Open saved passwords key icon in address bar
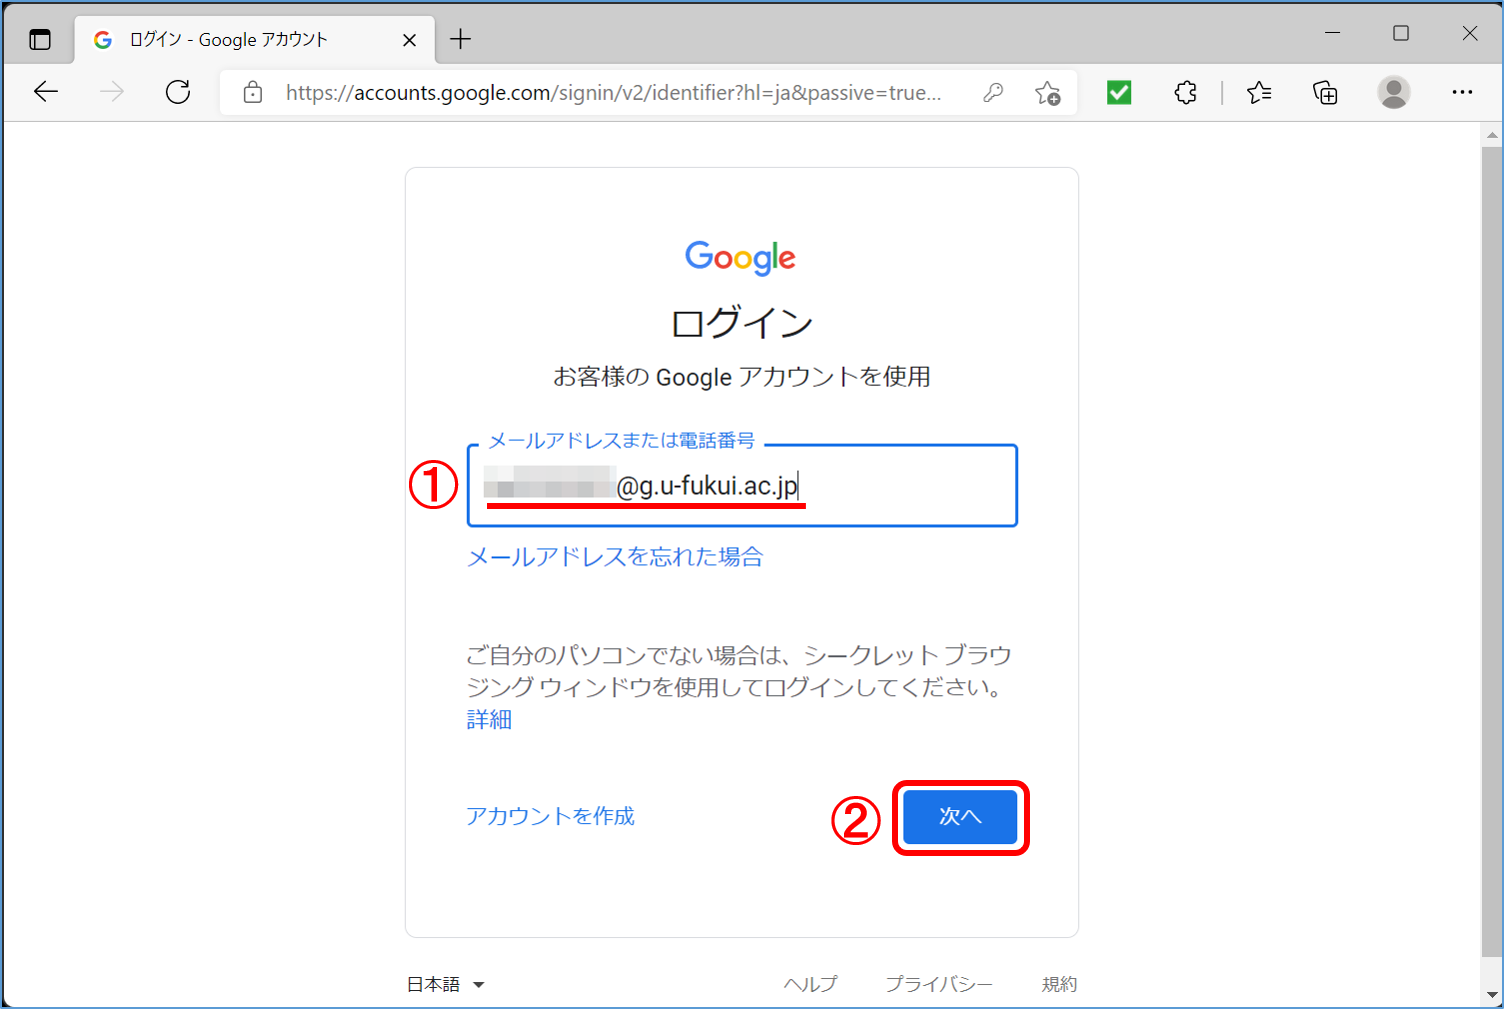Image resolution: width=1504 pixels, height=1009 pixels. point(993,93)
